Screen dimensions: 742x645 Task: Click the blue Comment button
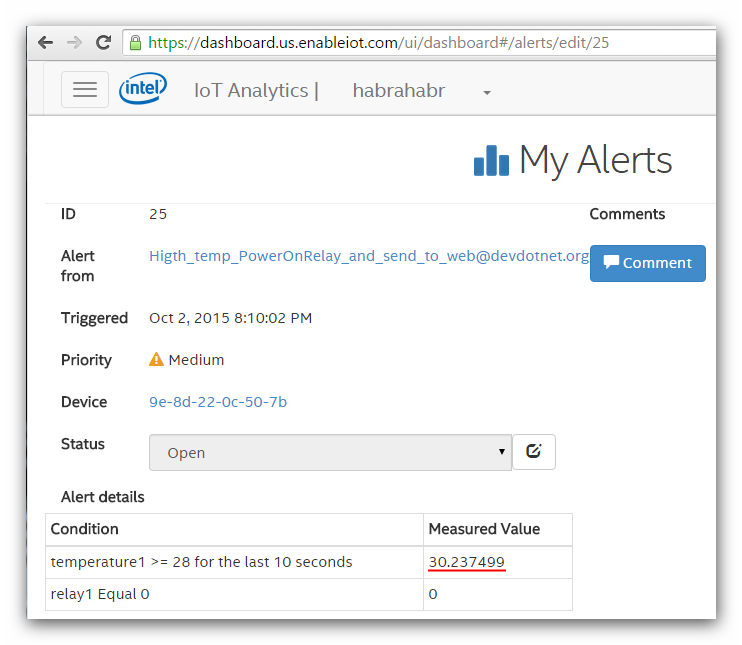[x=647, y=263]
